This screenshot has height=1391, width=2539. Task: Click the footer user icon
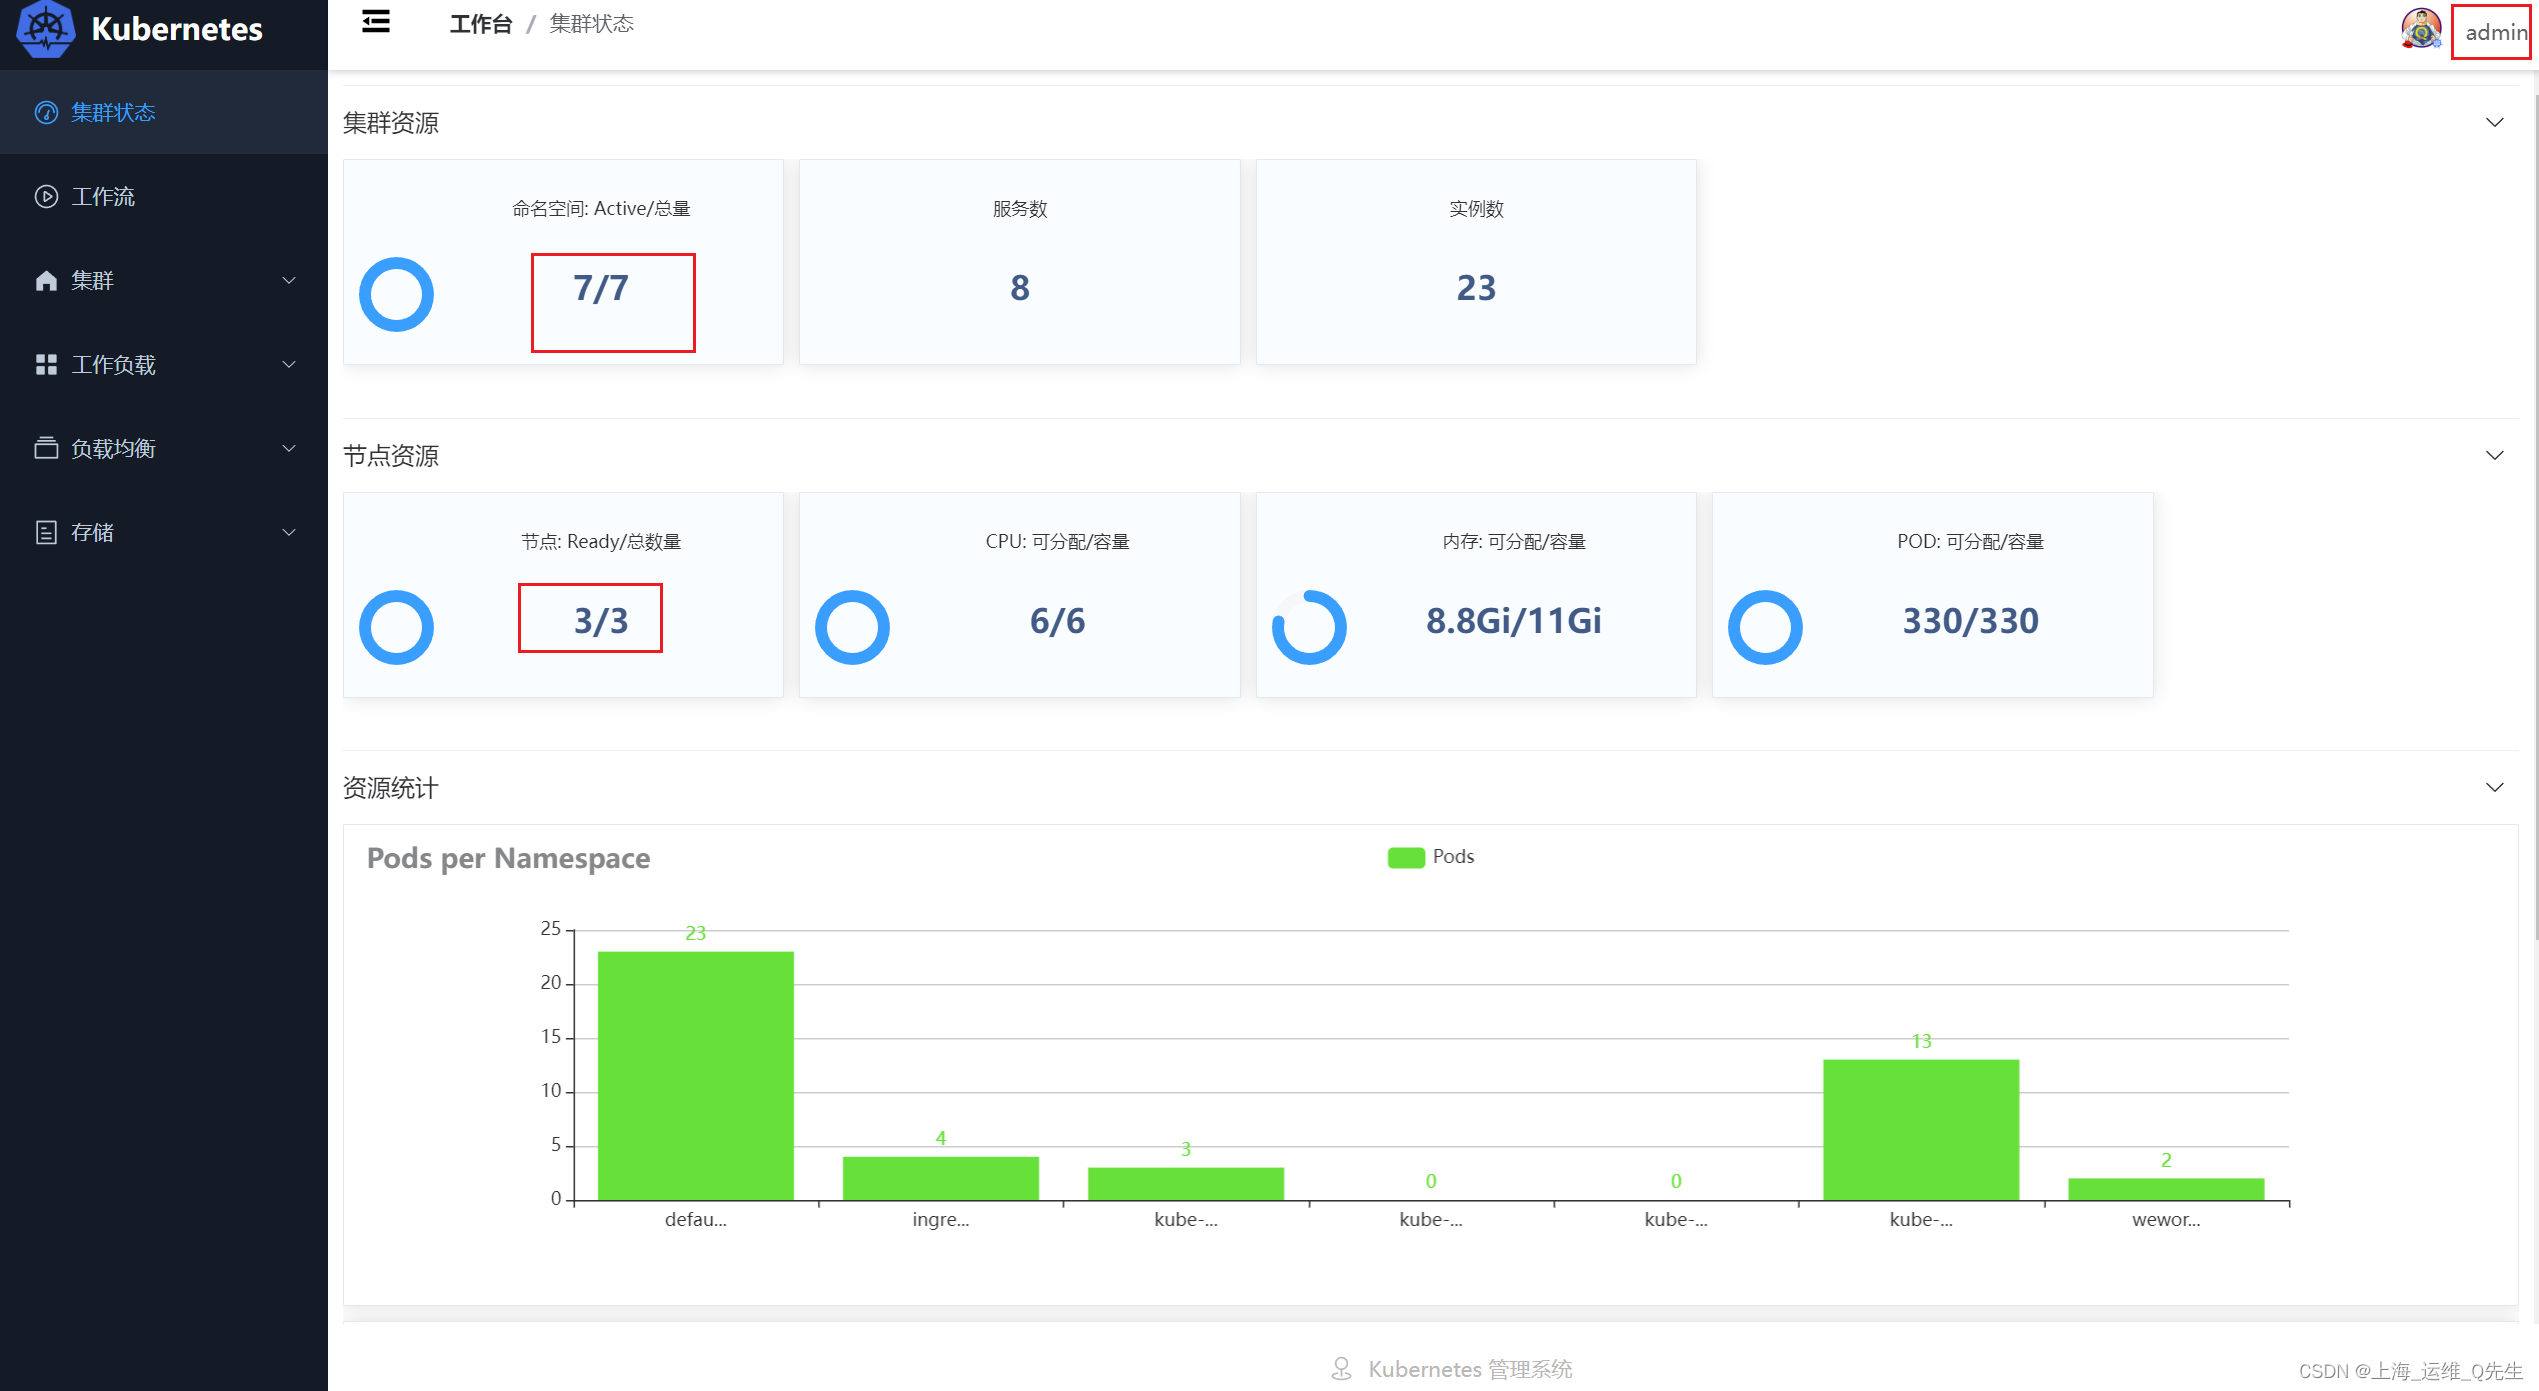coord(1342,1369)
